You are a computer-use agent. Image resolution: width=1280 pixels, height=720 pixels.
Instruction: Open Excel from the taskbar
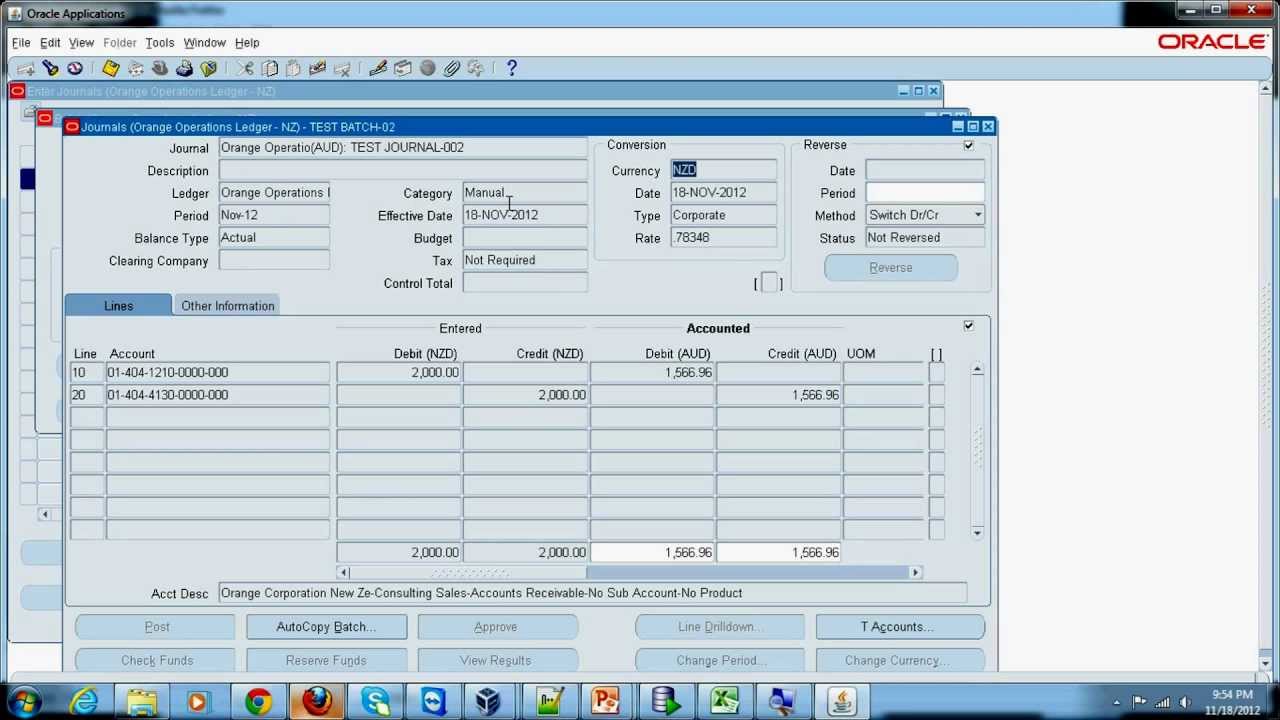coord(725,701)
